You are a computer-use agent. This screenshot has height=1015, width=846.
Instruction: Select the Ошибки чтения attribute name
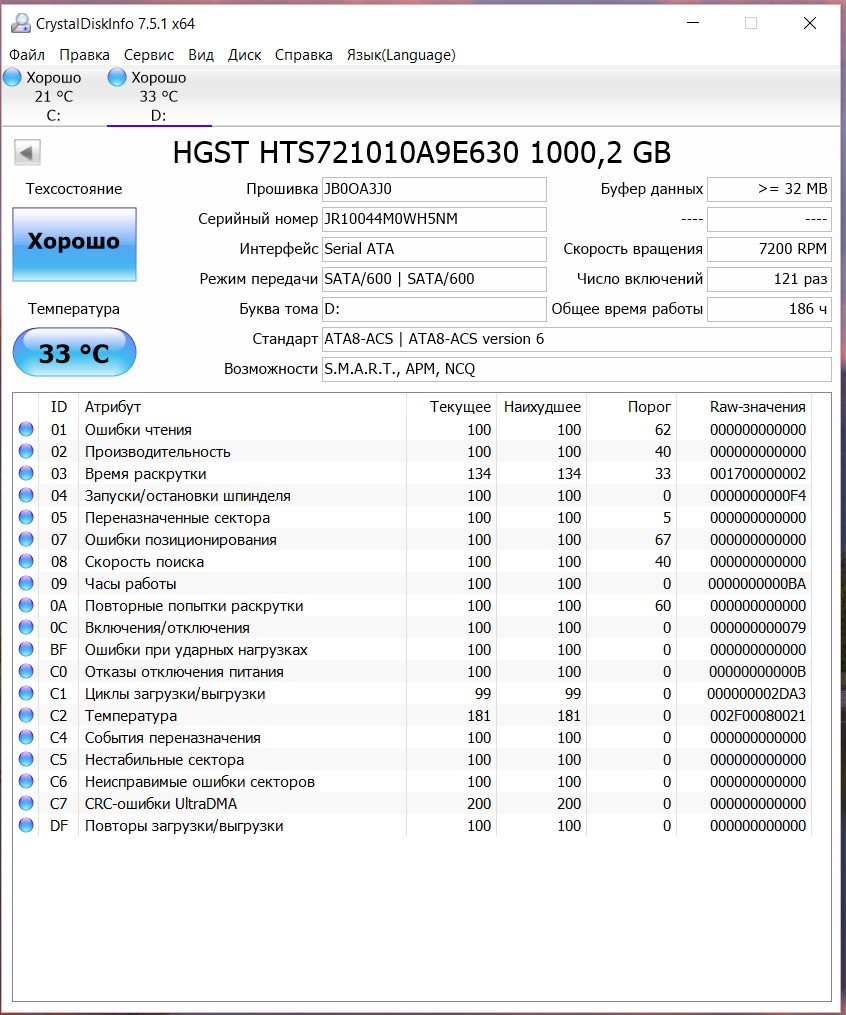point(138,430)
